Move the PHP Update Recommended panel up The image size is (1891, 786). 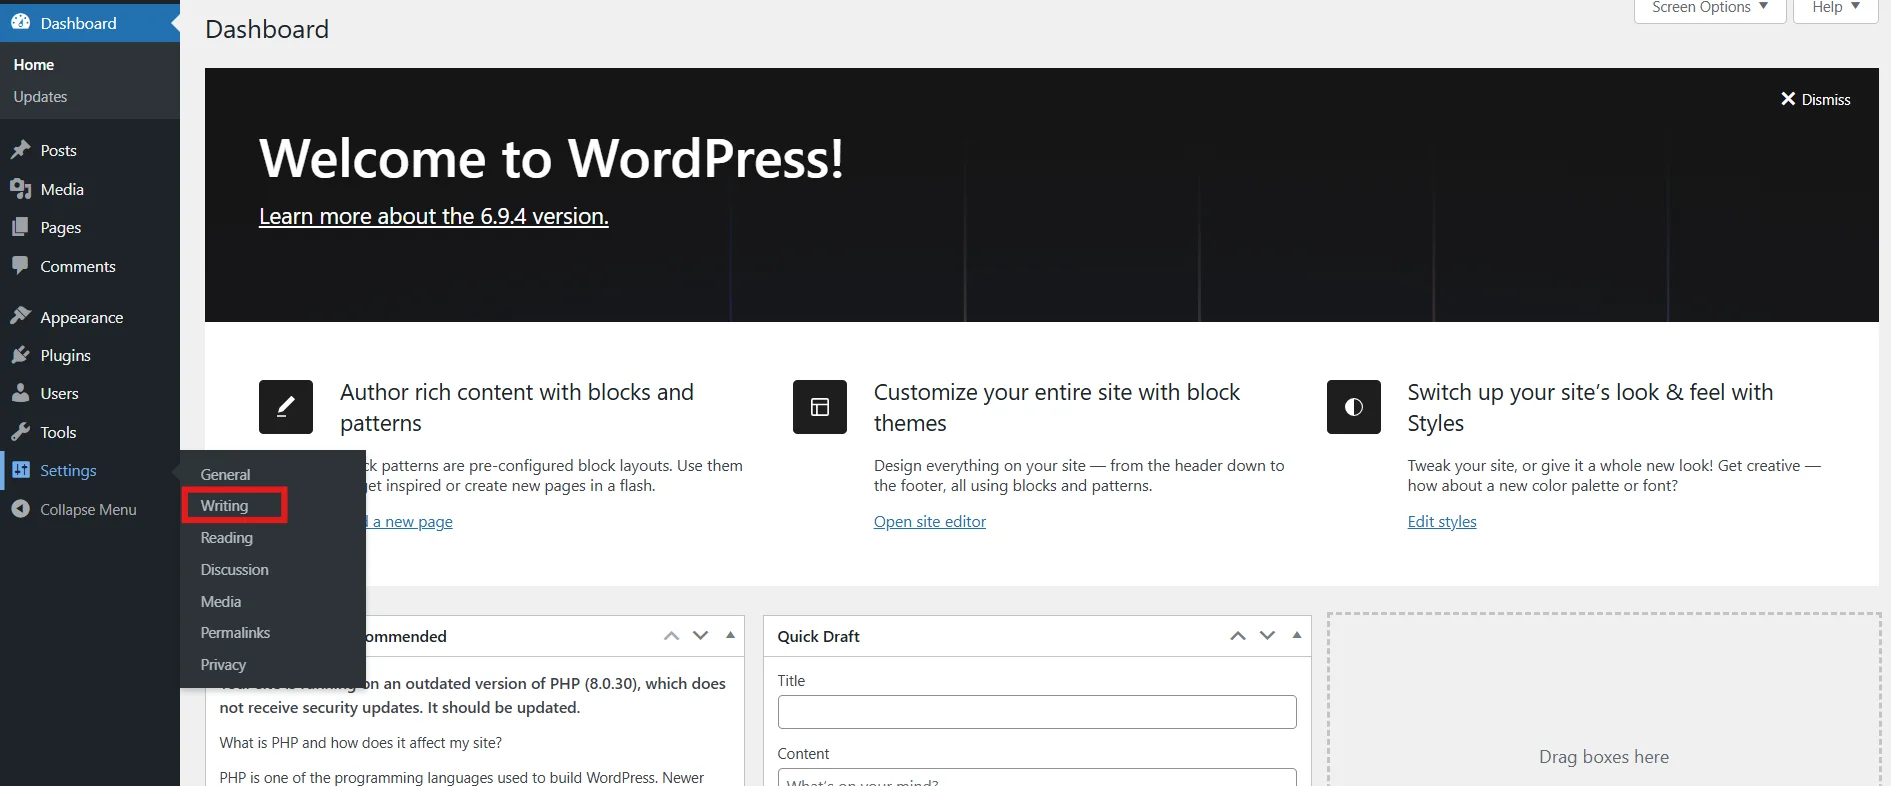tap(672, 636)
